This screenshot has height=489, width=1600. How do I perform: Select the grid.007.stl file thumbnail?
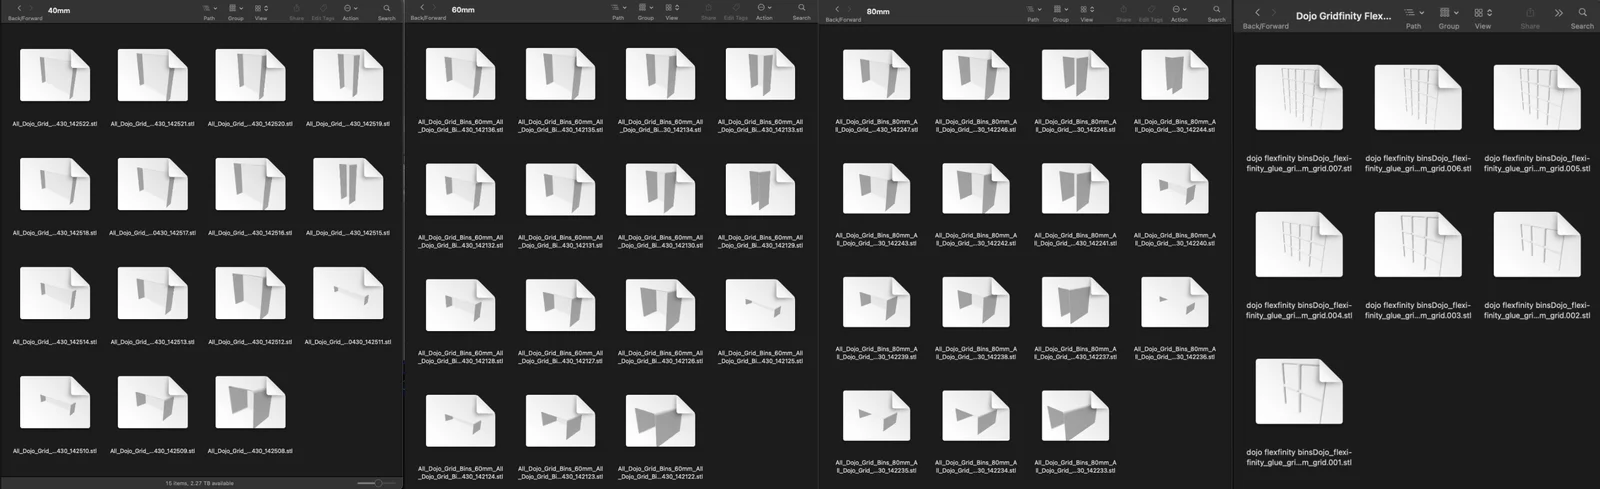click(1299, 97)
